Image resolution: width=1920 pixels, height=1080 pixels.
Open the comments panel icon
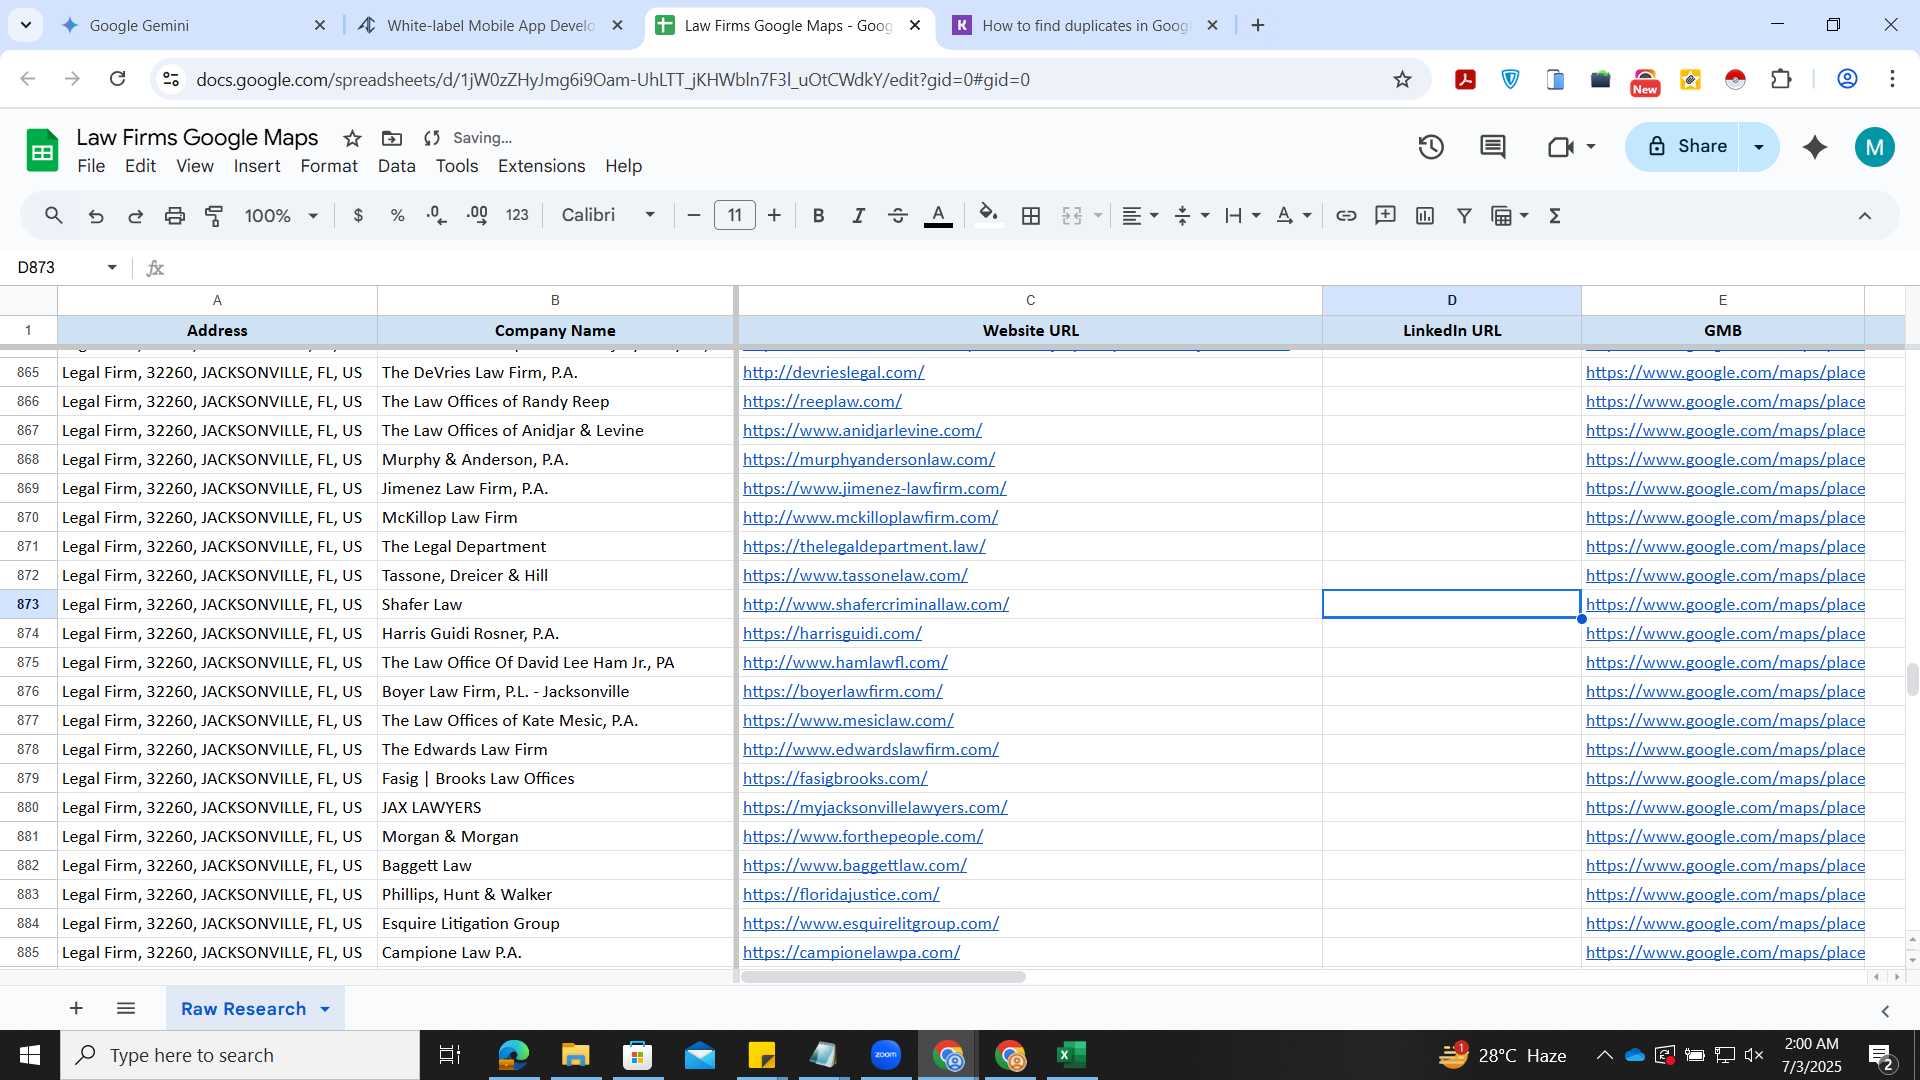point(1493,147)
